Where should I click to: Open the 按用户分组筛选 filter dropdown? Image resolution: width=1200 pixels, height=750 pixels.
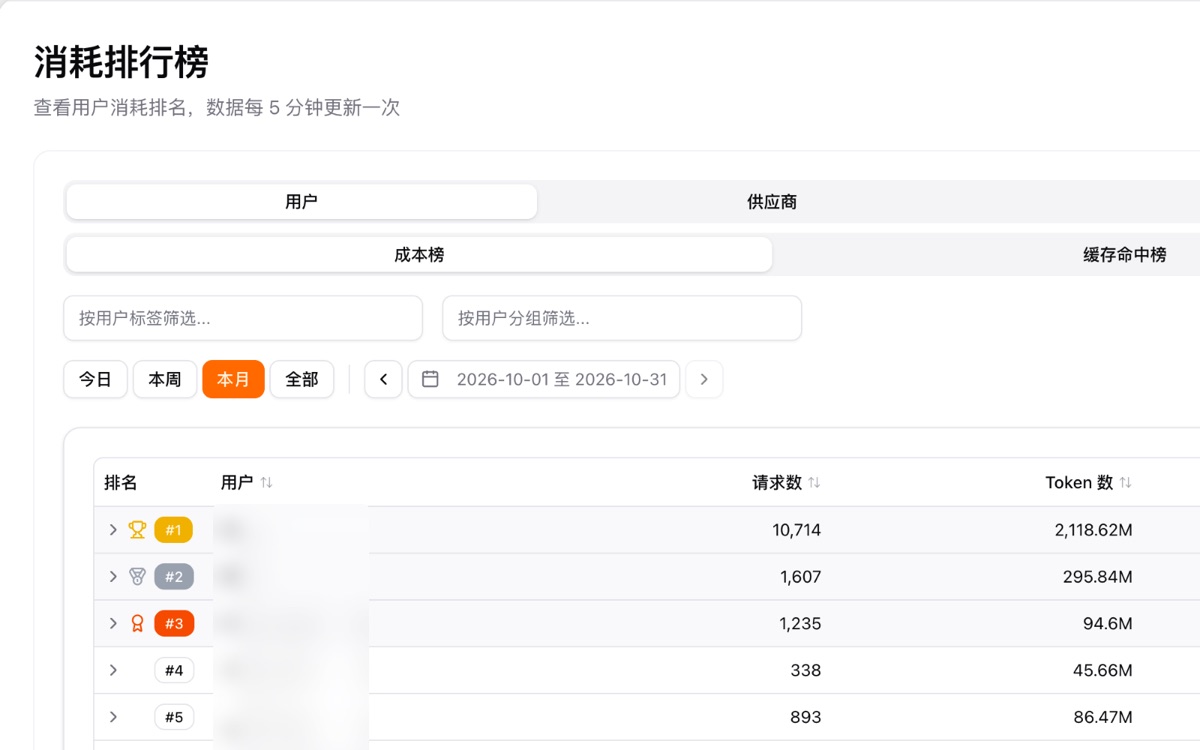click(x=622, y=318)
